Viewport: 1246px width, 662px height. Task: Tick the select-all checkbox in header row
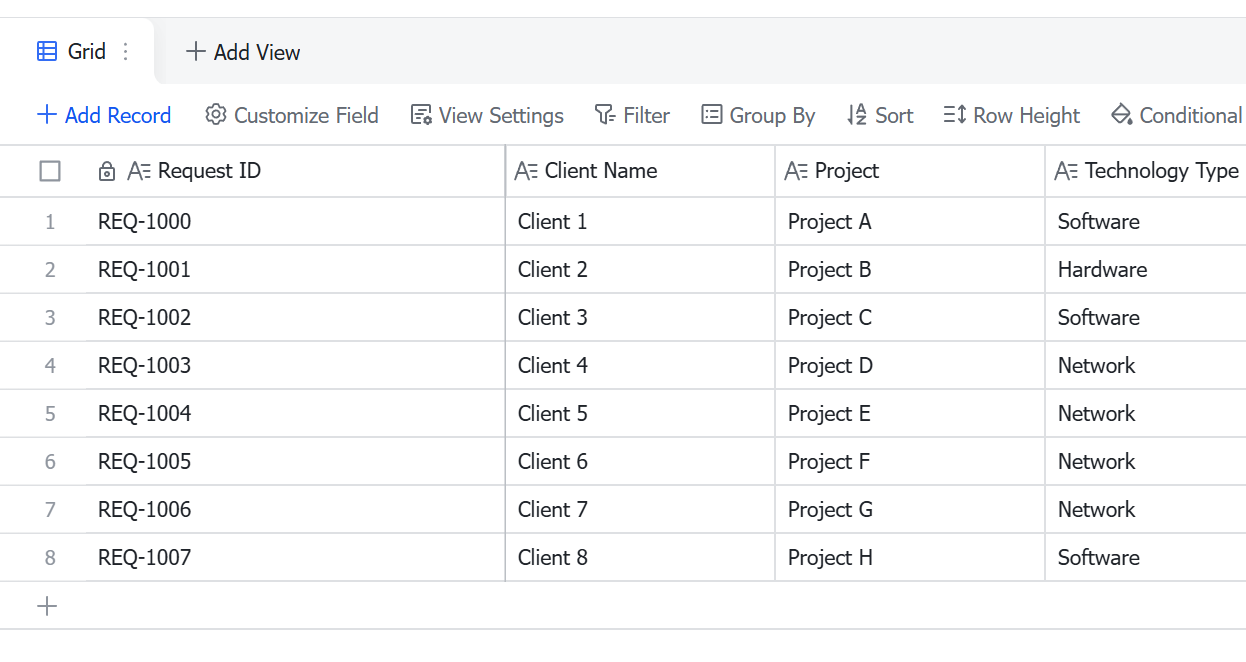point(50,171)
